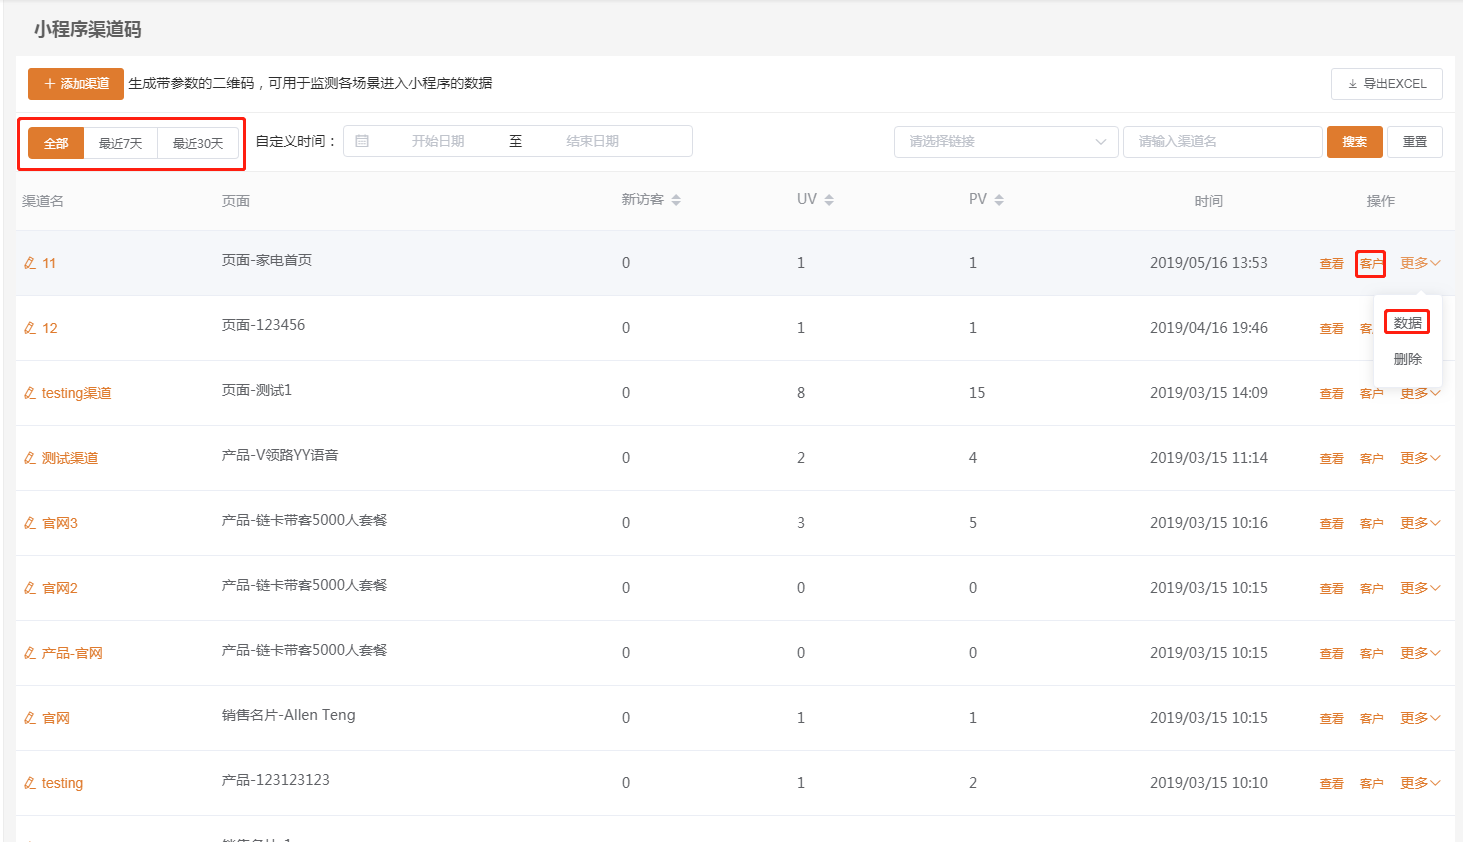Viewport: 1463px width, 842px height.
Task: Click the edit pencil icon beside channel 11
Action: click(30, 263)
